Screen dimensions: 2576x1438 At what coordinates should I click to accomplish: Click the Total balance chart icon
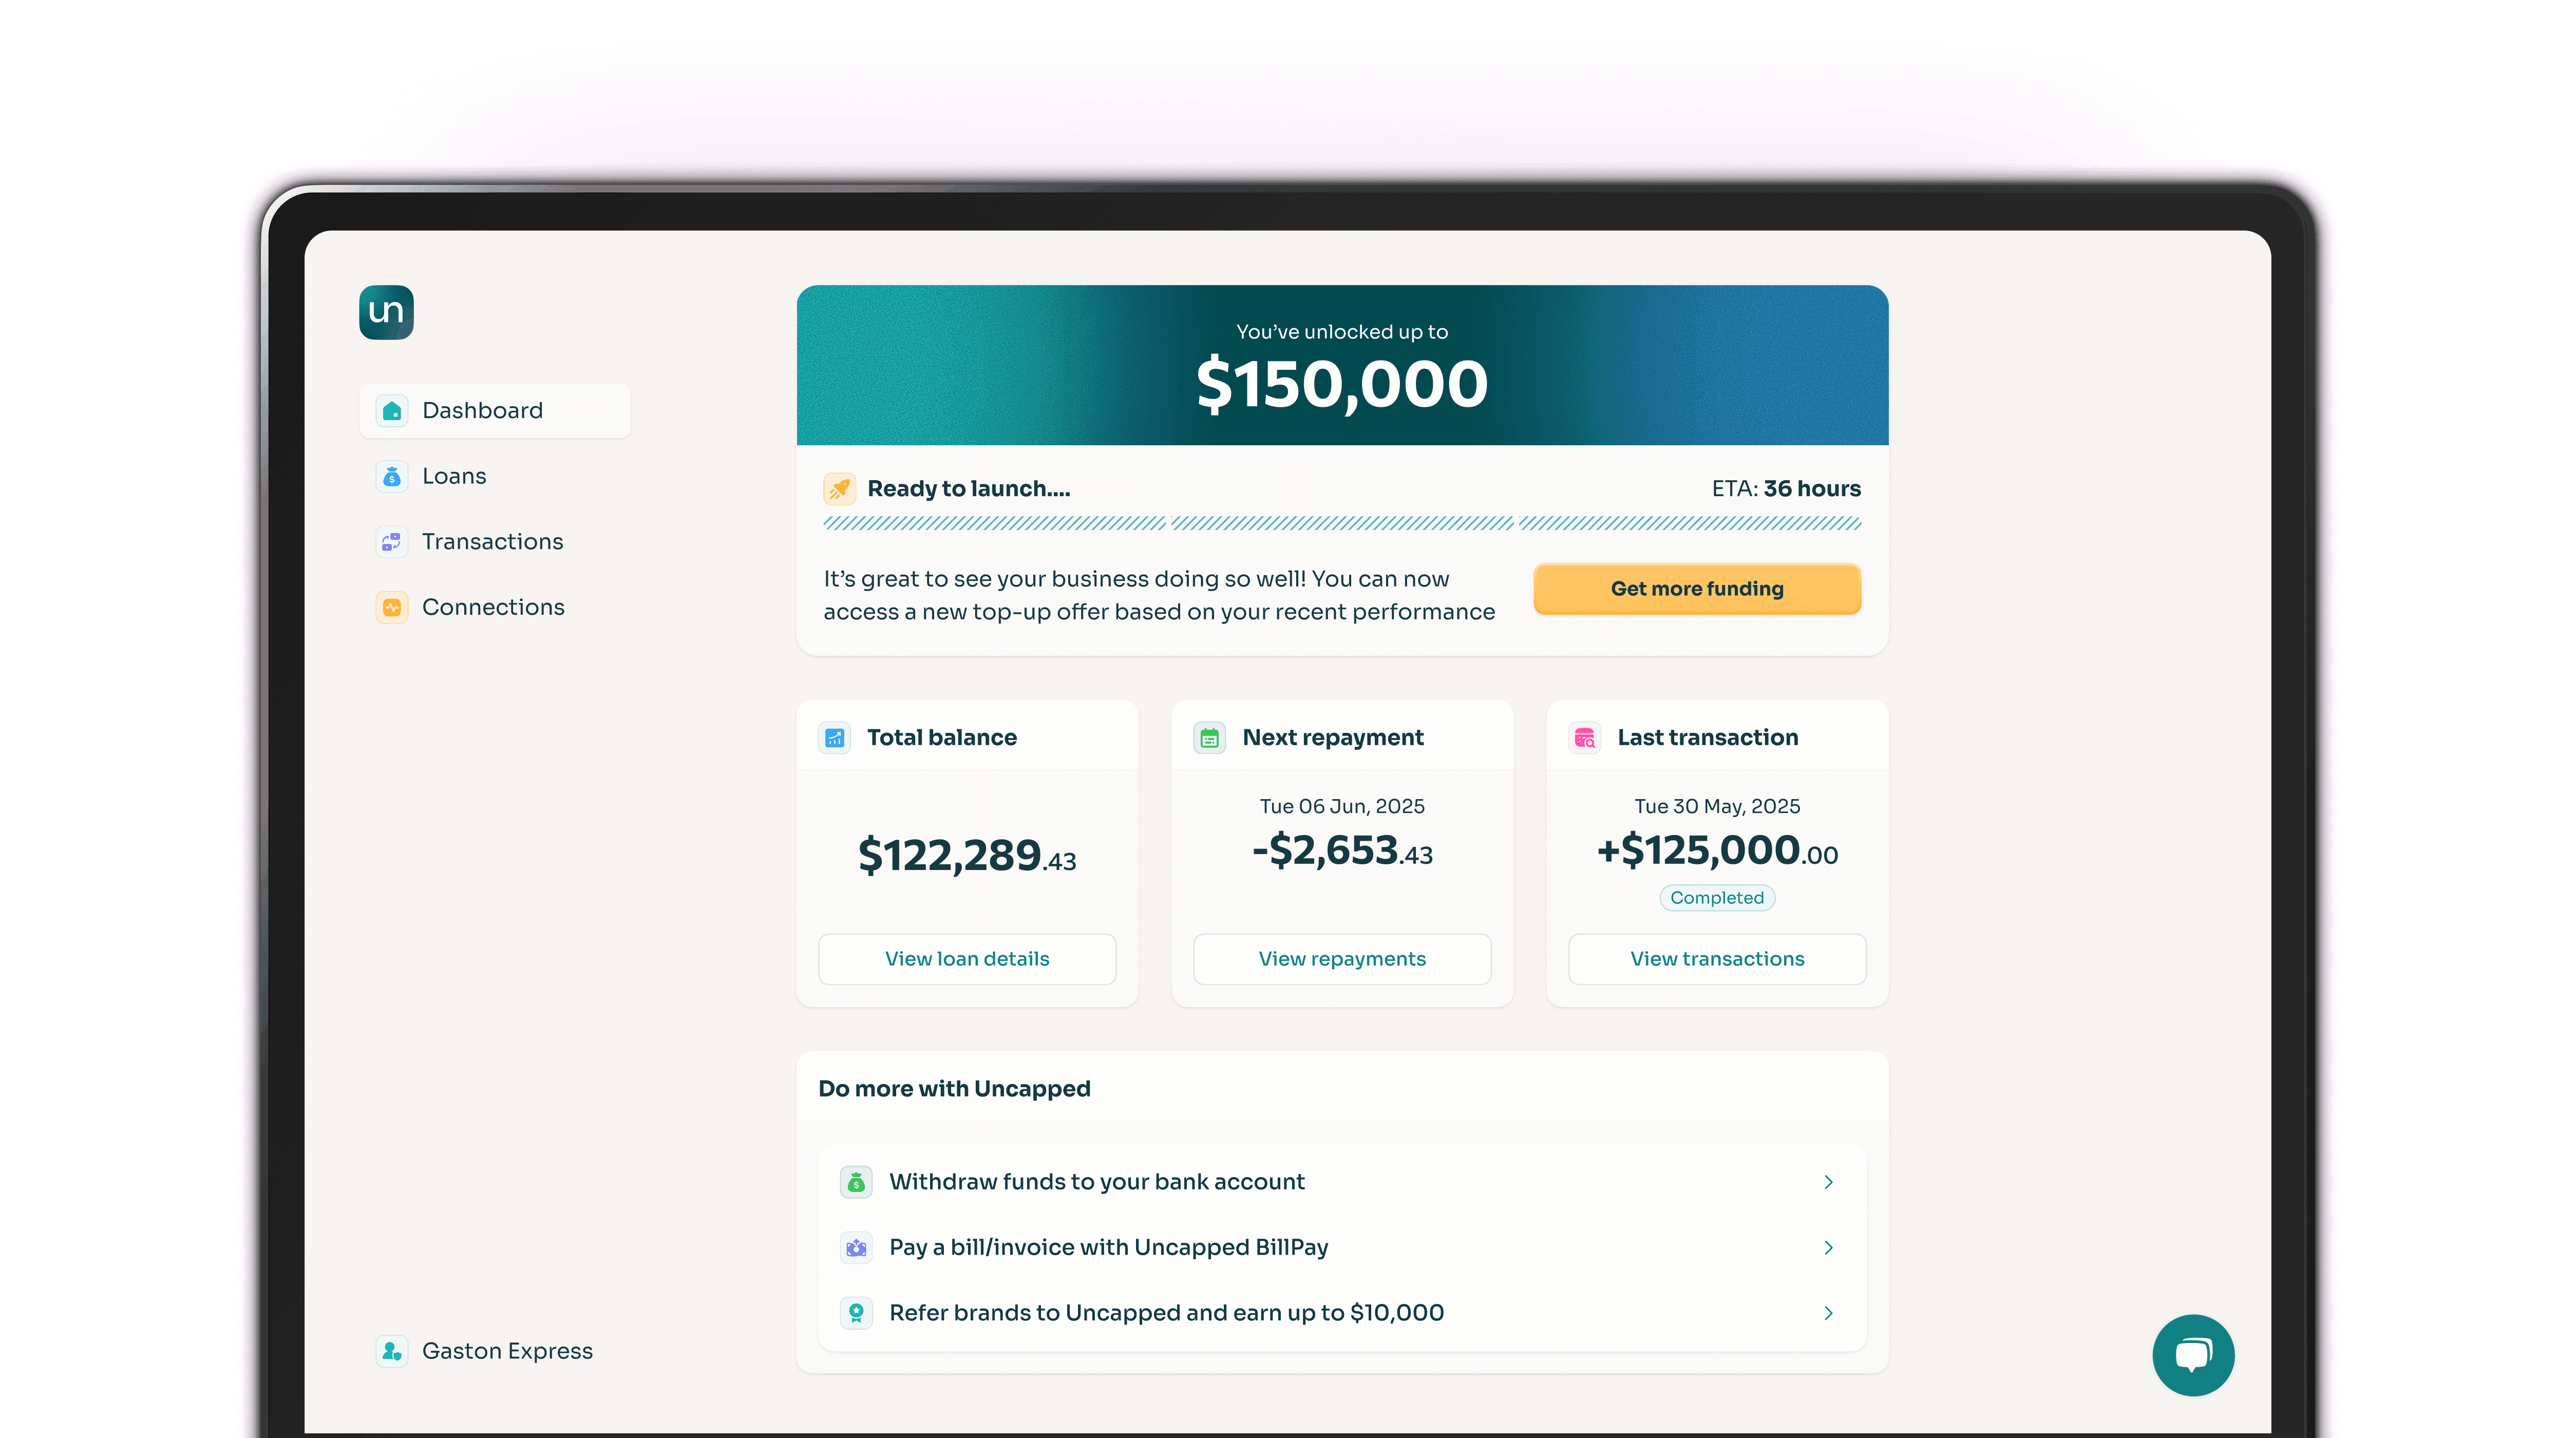834,737
